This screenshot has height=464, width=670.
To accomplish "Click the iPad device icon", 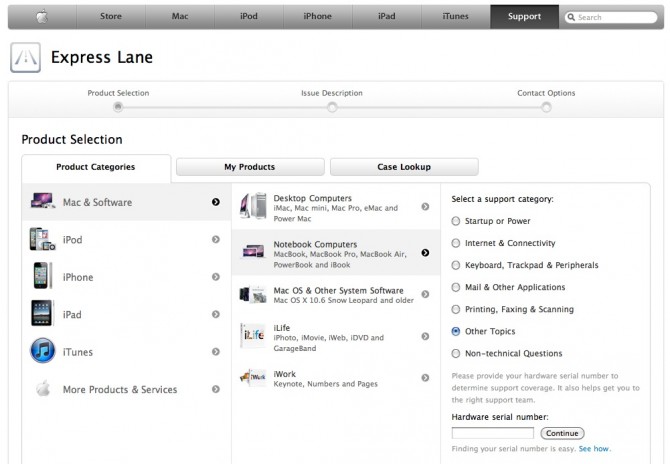I will [42, 313].
